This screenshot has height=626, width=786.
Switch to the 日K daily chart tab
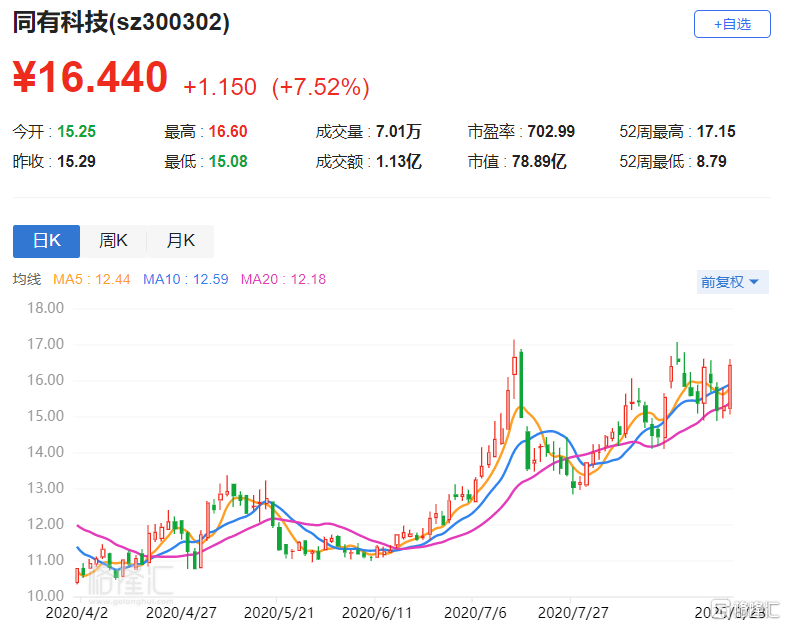click(x=46, y=241)
